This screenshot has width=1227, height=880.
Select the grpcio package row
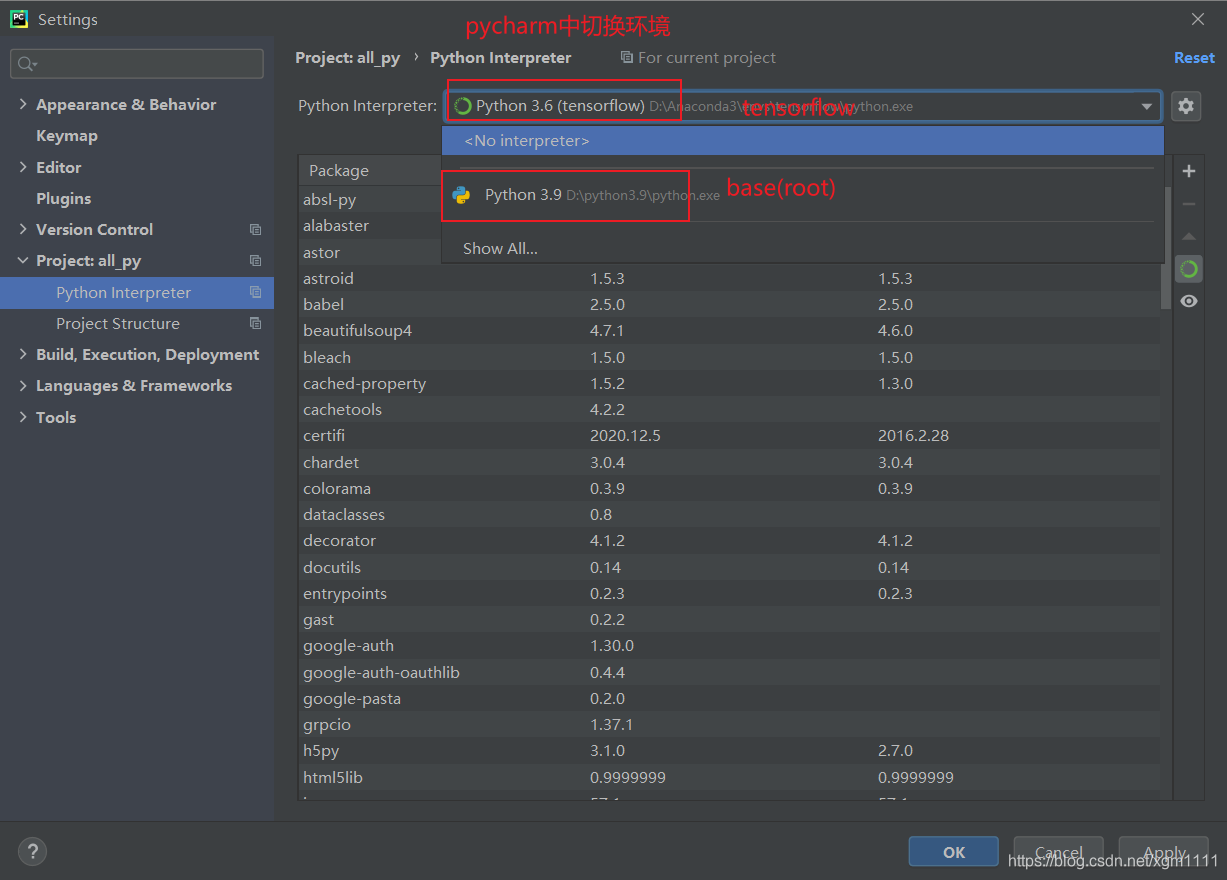pyautogui.click(x=731, y=725)
